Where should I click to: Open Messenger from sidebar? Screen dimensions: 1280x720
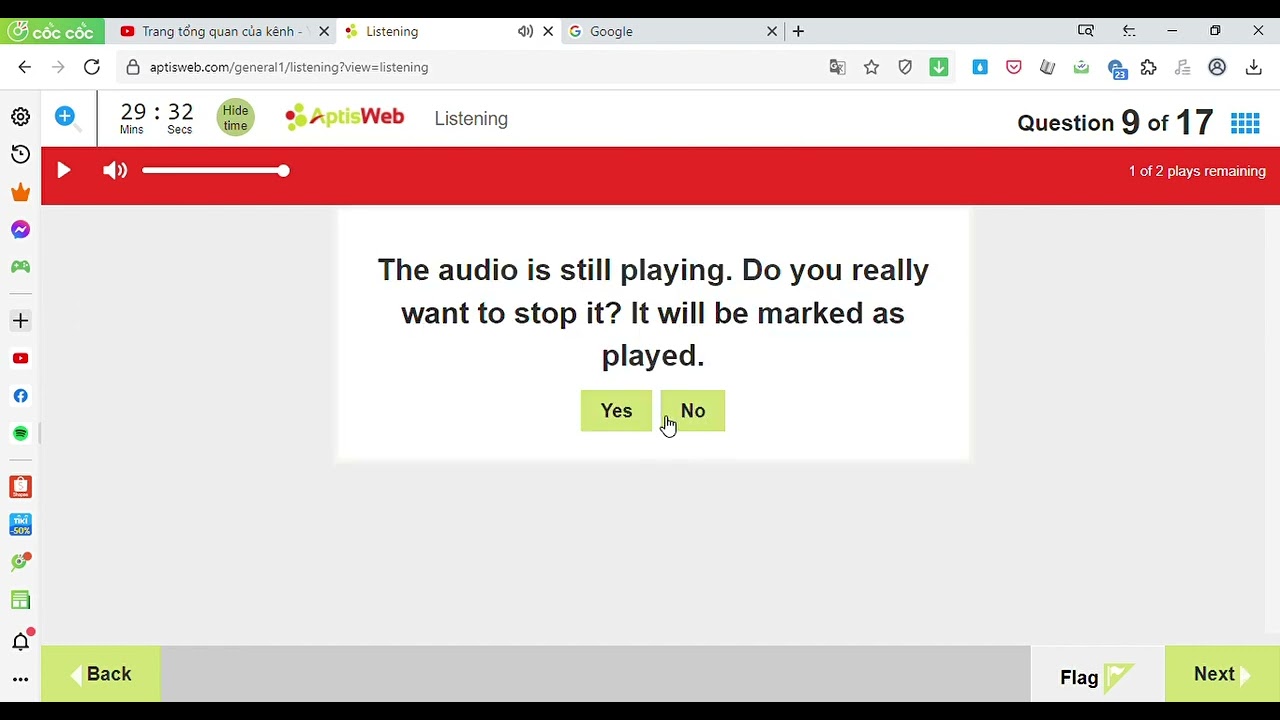pos(20,230)
